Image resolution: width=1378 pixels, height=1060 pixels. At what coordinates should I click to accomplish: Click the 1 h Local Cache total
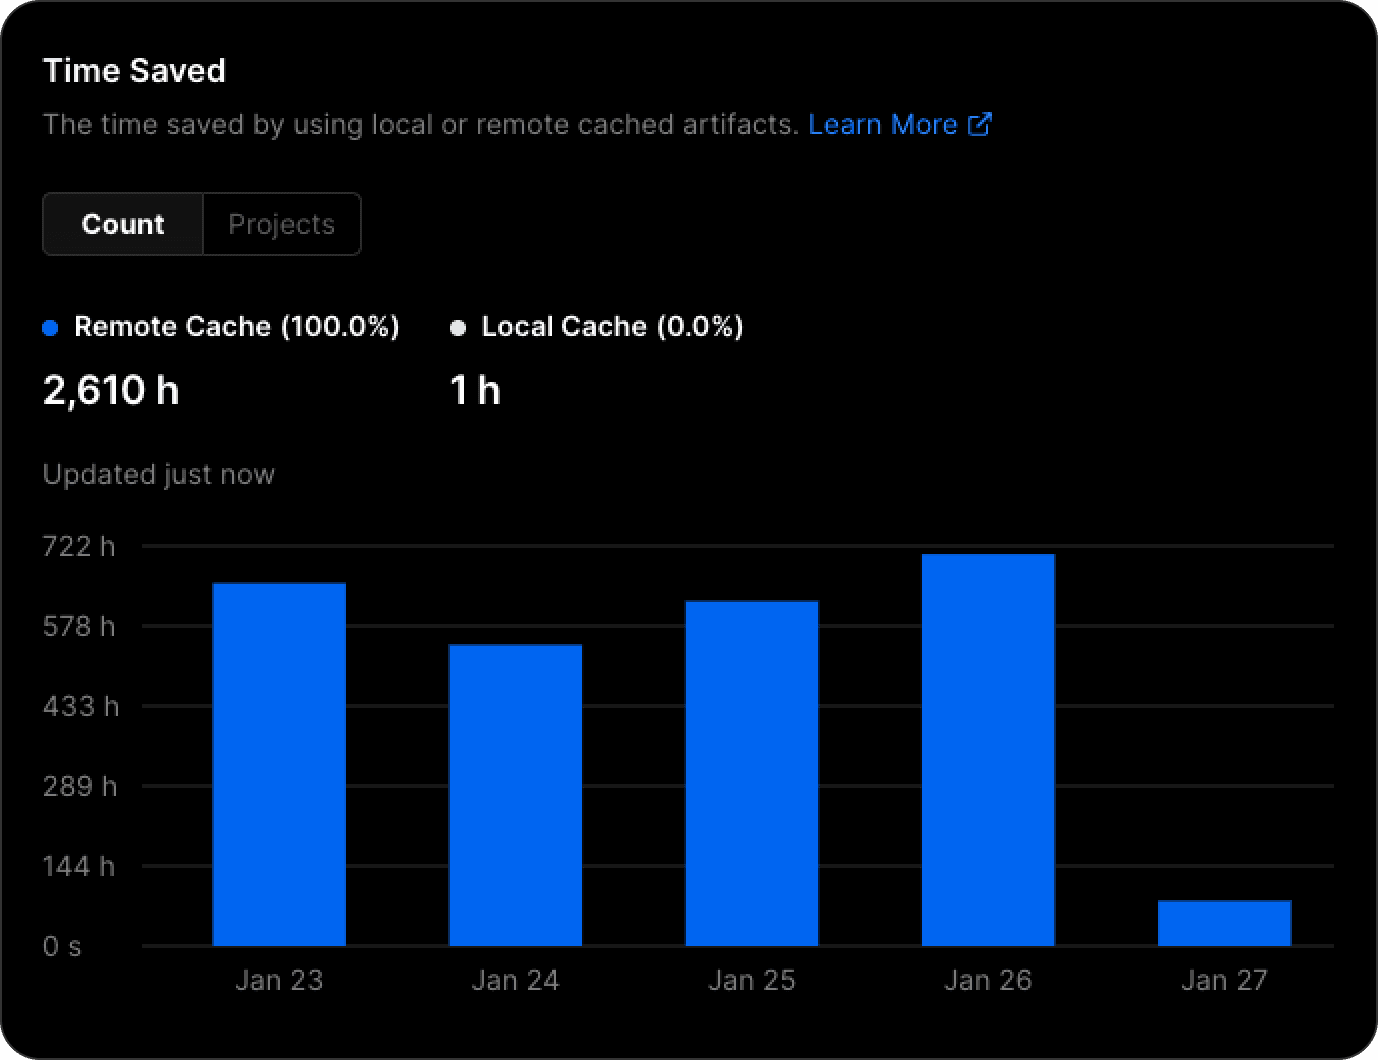475,390
